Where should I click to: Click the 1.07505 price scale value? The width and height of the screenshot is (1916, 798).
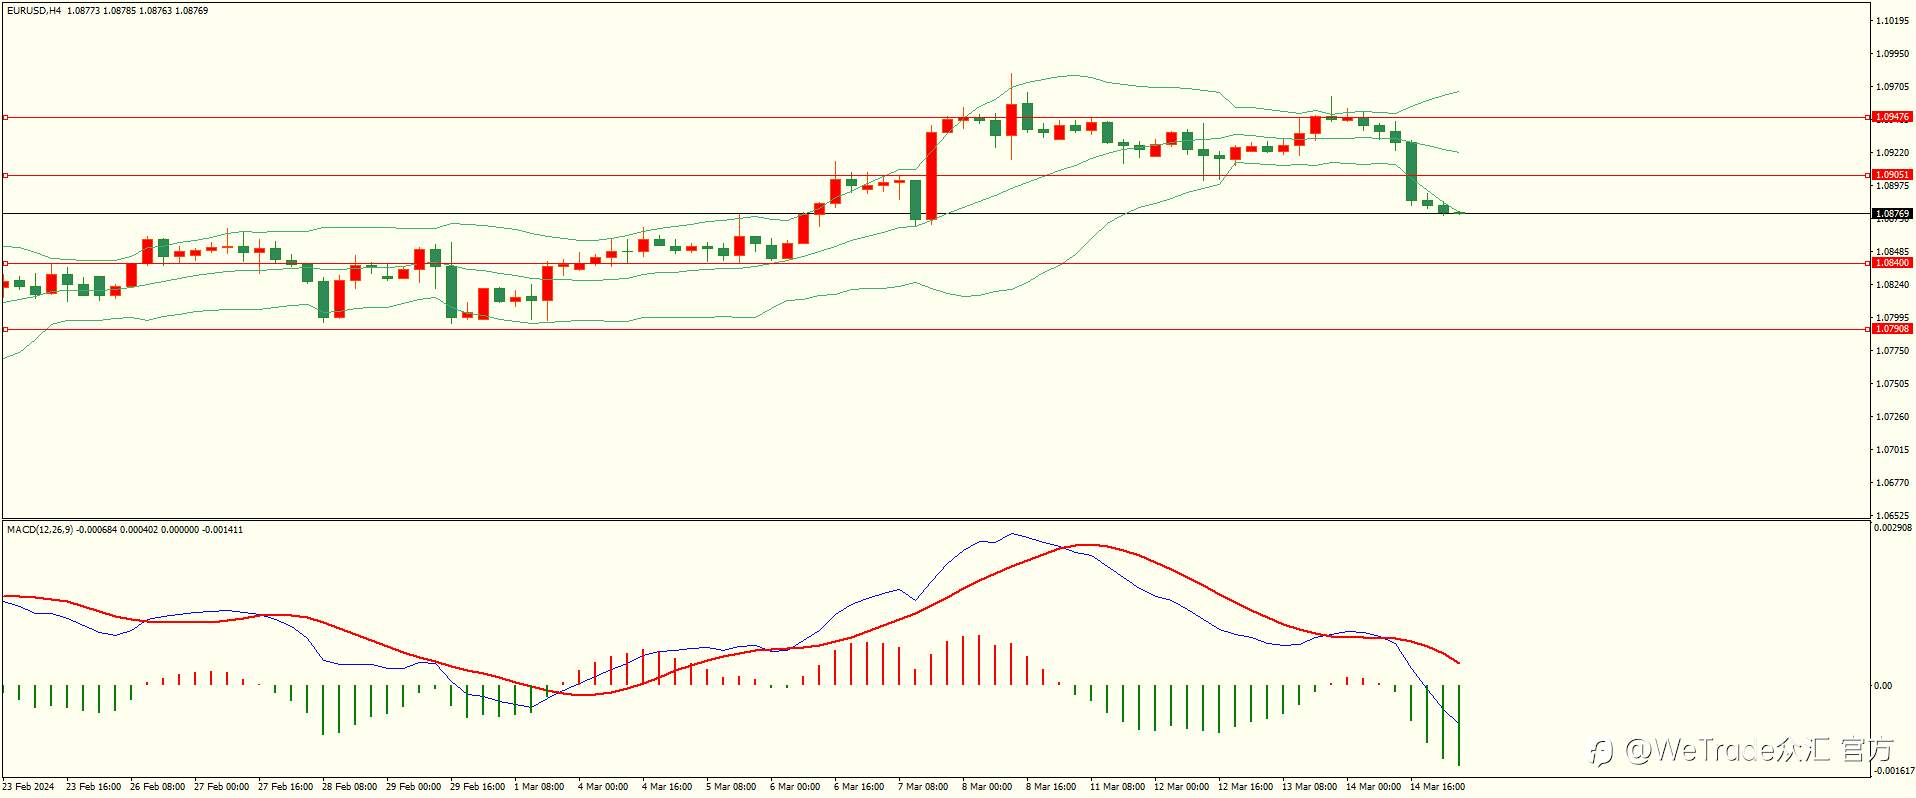(1893, 384)
